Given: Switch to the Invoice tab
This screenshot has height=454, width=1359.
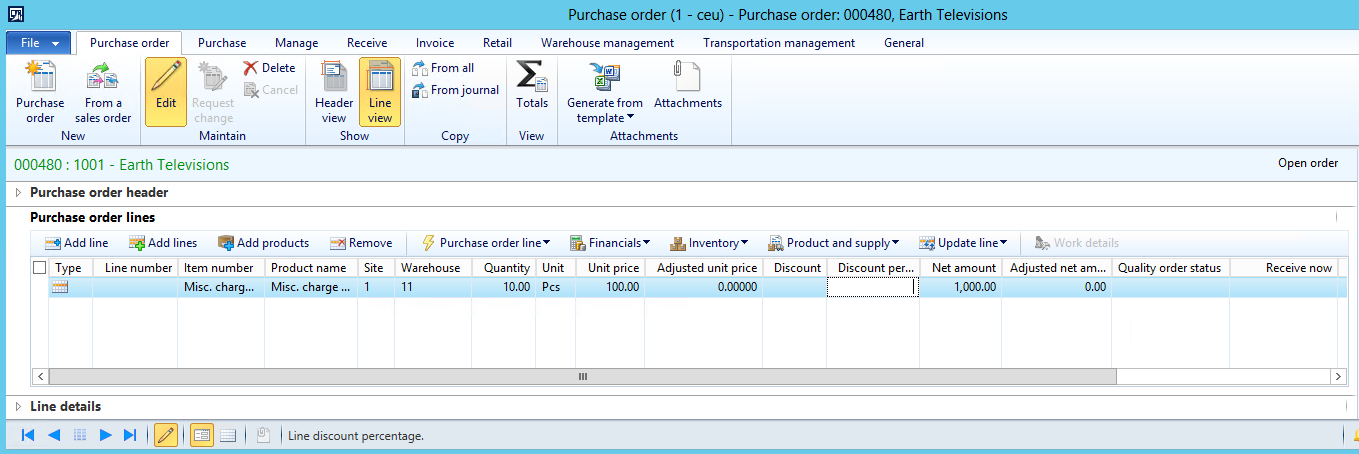Looking at the screenshot, I should coord(435,43).
